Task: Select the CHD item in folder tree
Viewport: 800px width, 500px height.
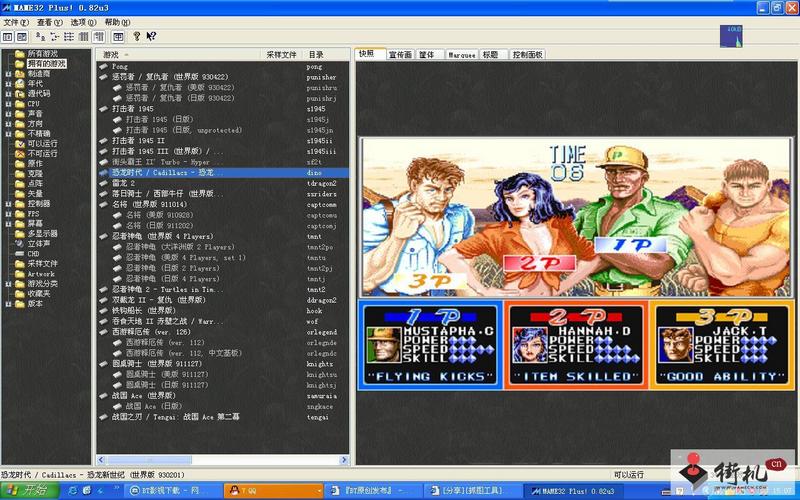Action: point(33,253)
